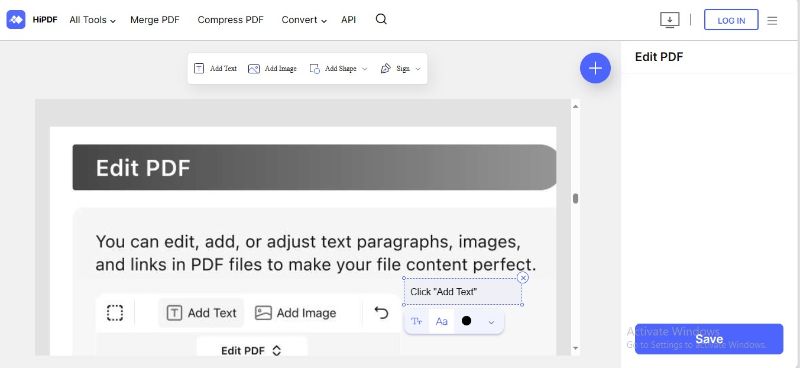Remove text box with the X icon
The height and width of the screenshot is (368, 800).
pyautogui.click(x=522, y=278)
